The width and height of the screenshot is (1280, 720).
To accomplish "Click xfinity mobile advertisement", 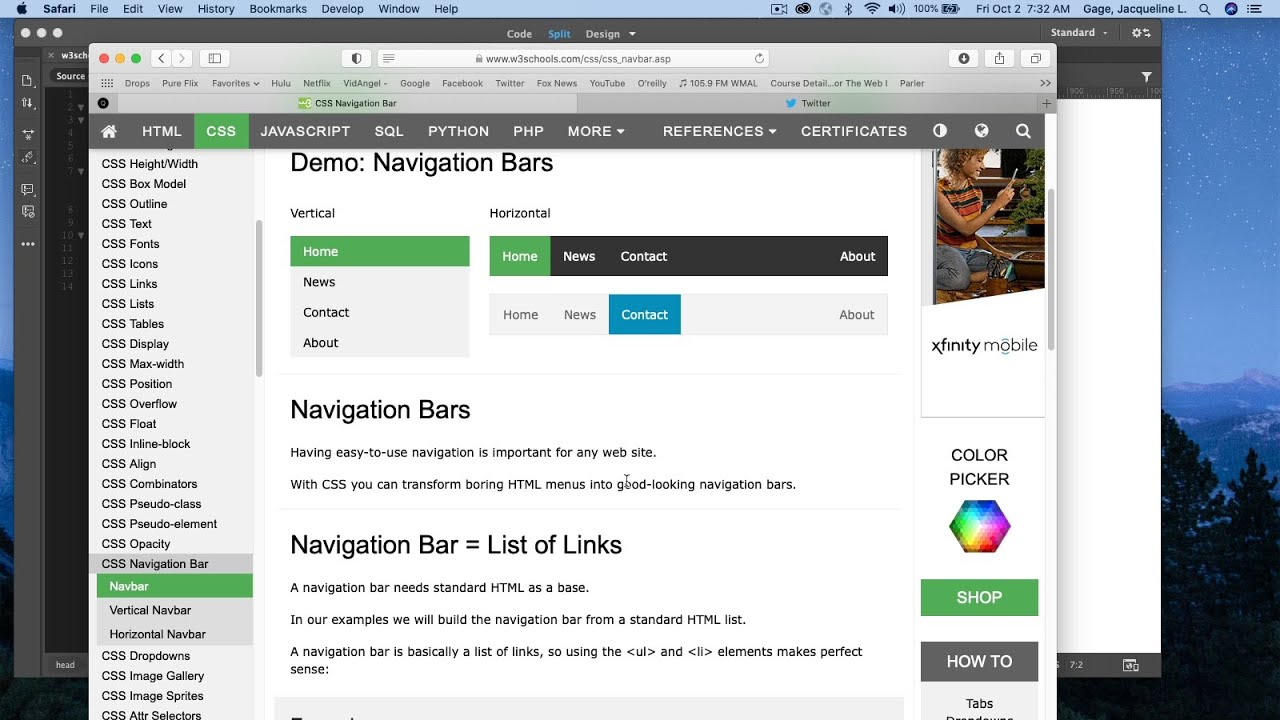I will [x=983, y=283].
